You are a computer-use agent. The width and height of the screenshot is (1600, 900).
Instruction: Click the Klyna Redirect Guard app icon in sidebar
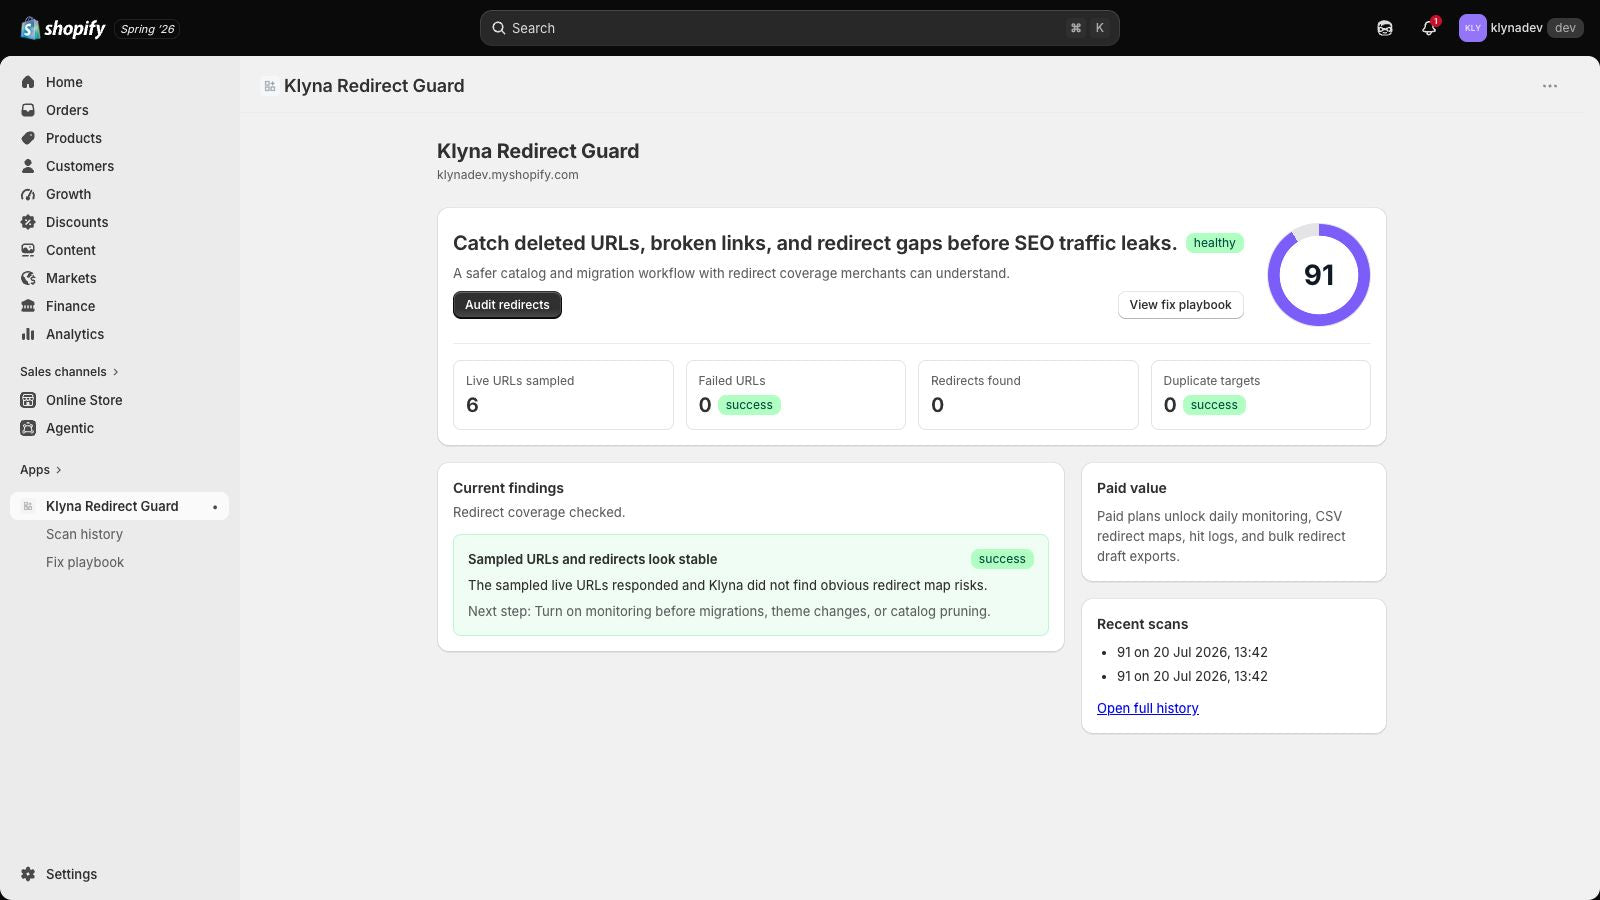point(28,506)
